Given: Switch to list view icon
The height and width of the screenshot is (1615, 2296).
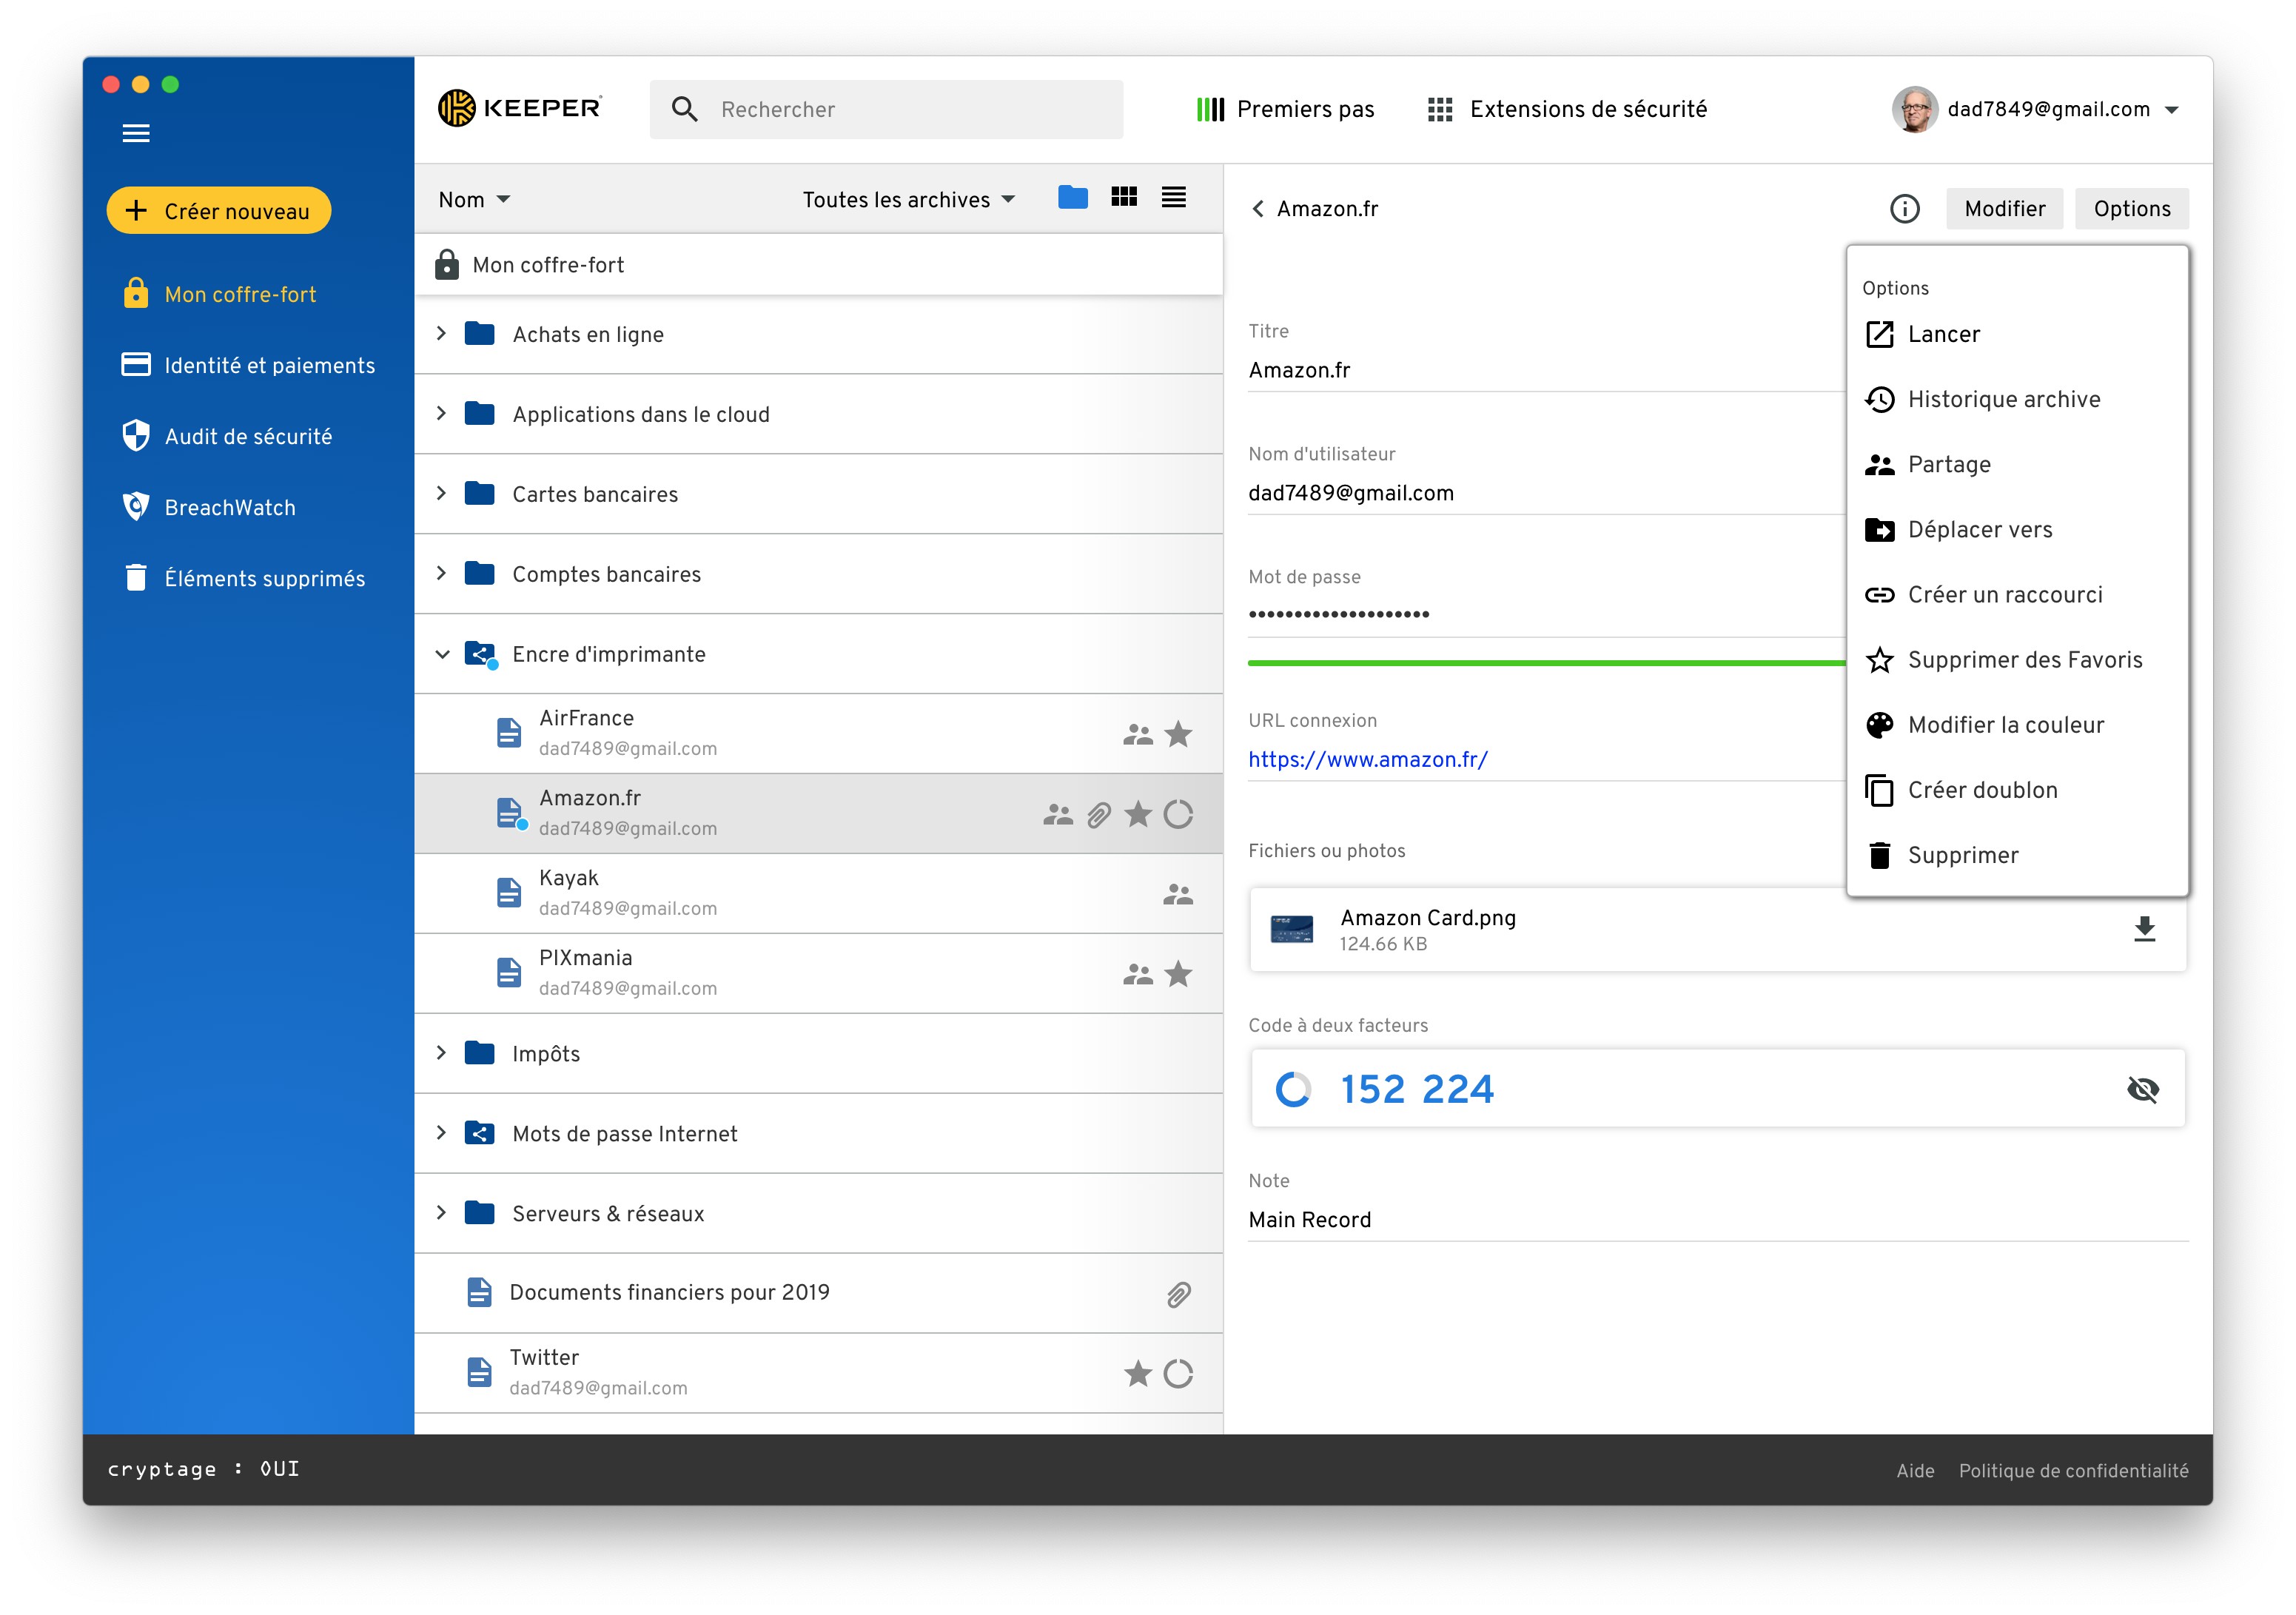Looking at the screenshot, I should (x=1173, y=198).
